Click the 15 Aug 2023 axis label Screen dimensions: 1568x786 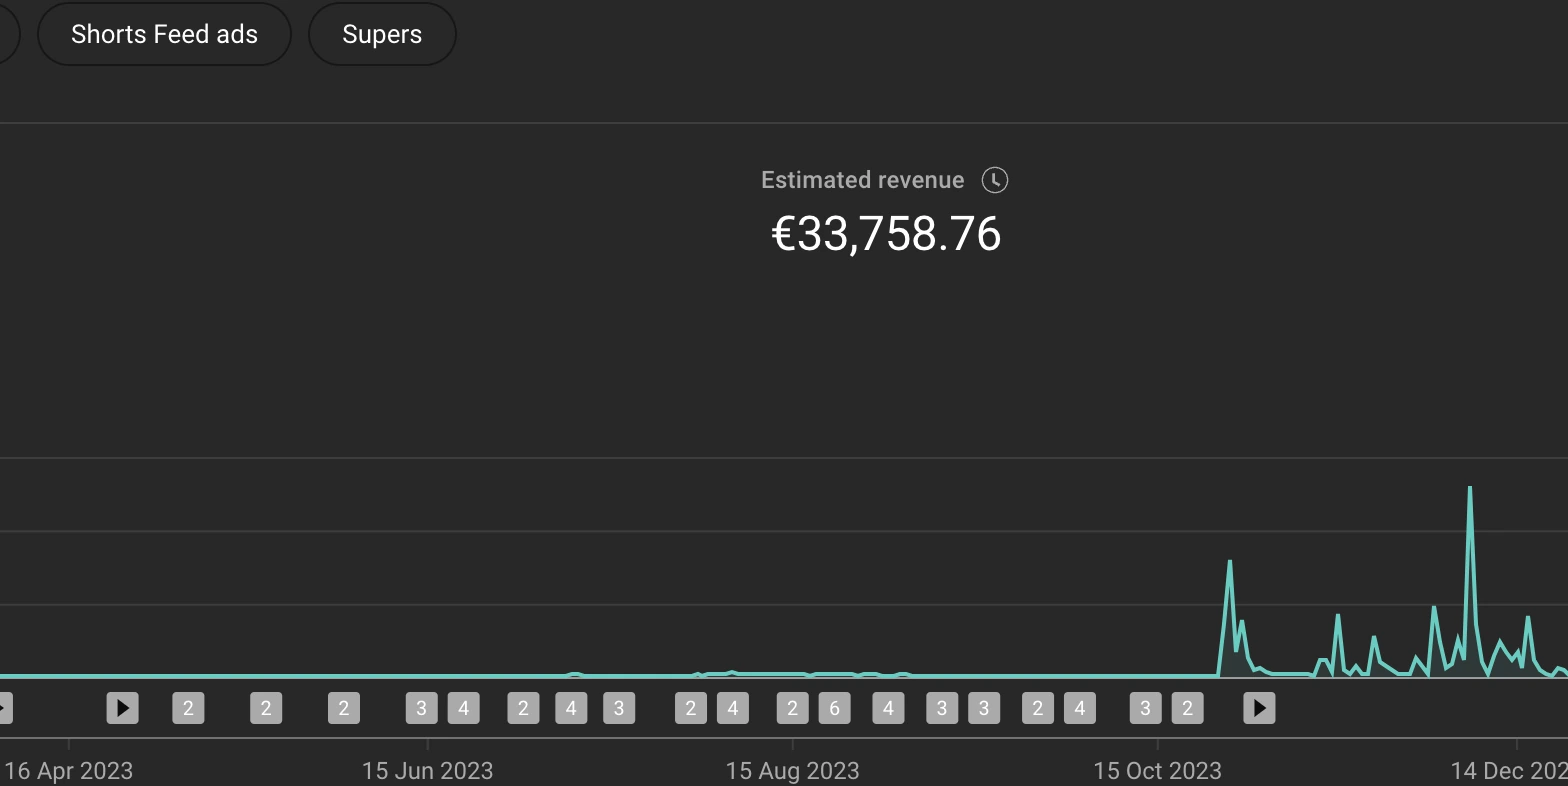tap(792, 771)
